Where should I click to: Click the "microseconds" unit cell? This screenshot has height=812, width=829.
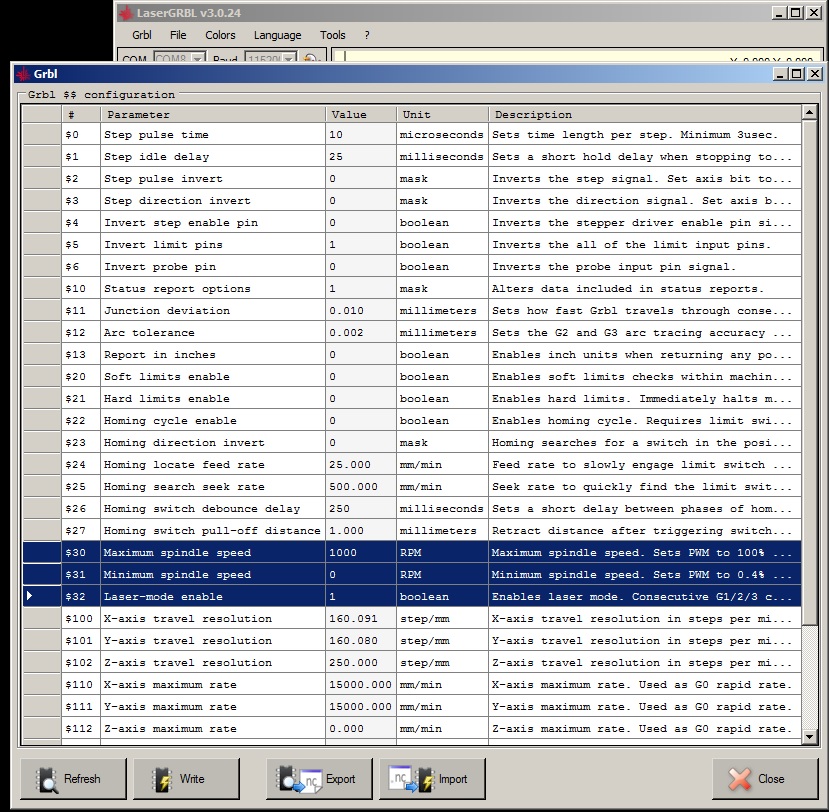[x=443, y=135]
